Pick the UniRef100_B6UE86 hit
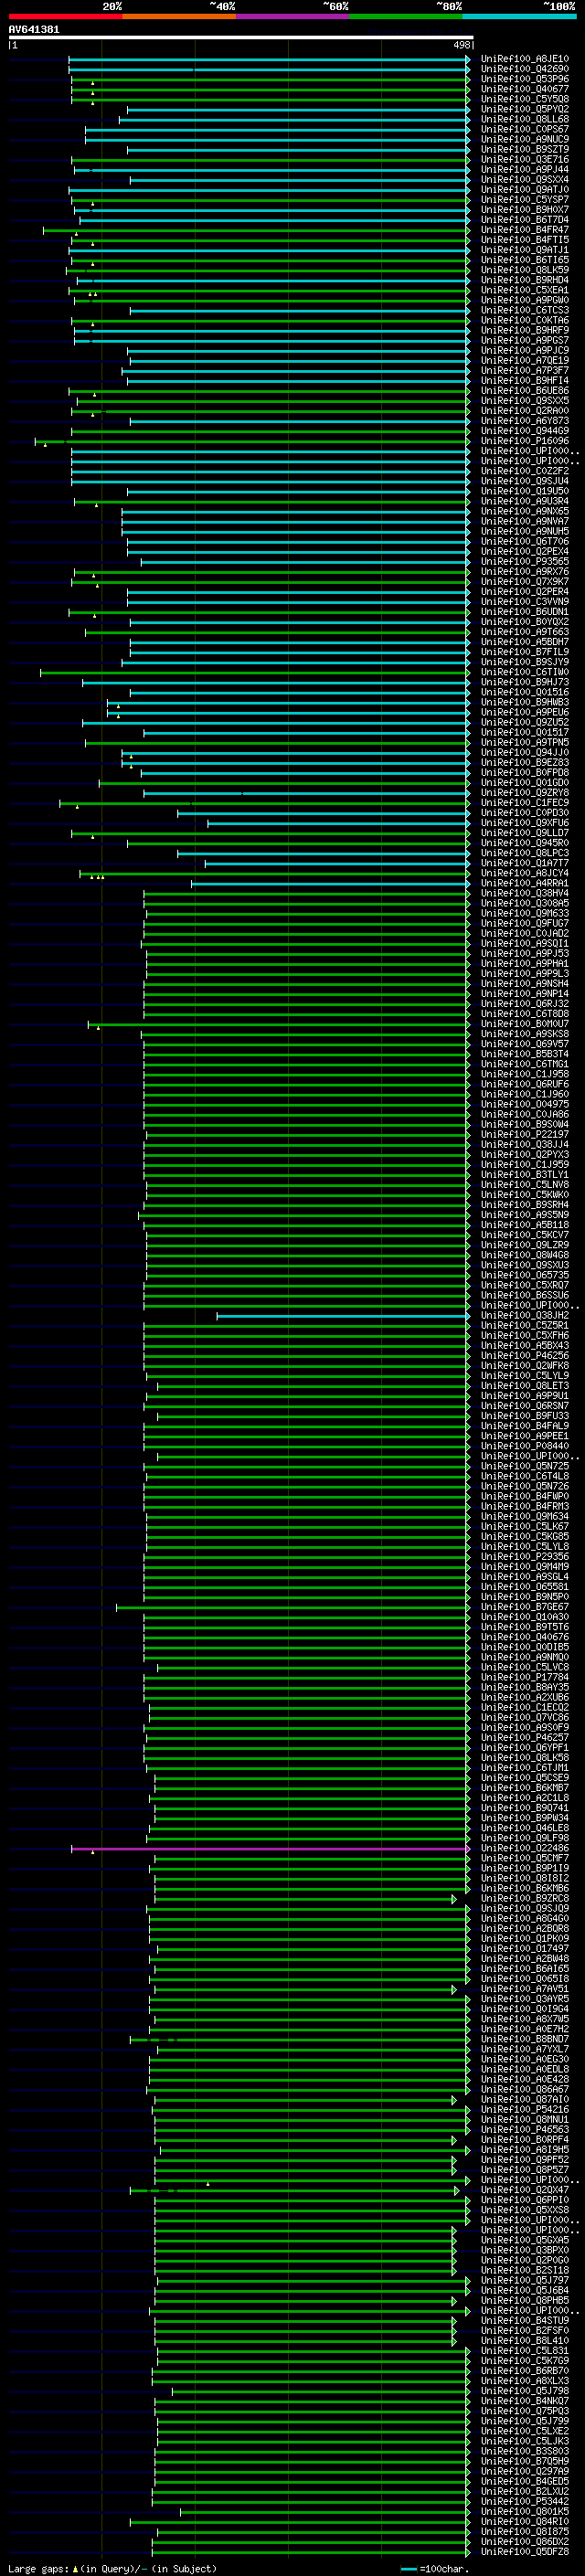 click(525, 391)
